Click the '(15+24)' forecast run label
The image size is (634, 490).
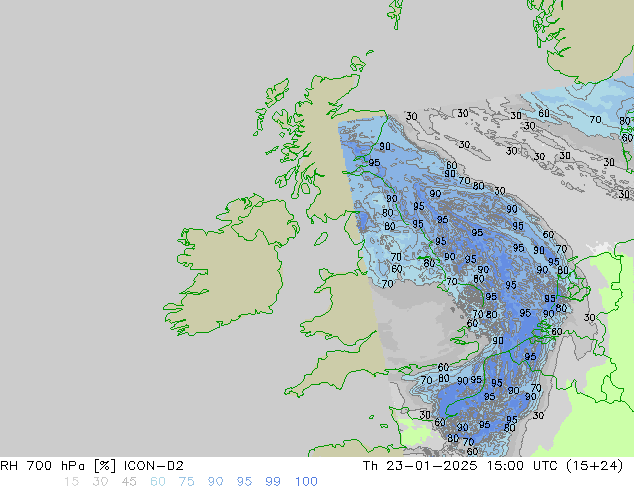pos(595,466)
